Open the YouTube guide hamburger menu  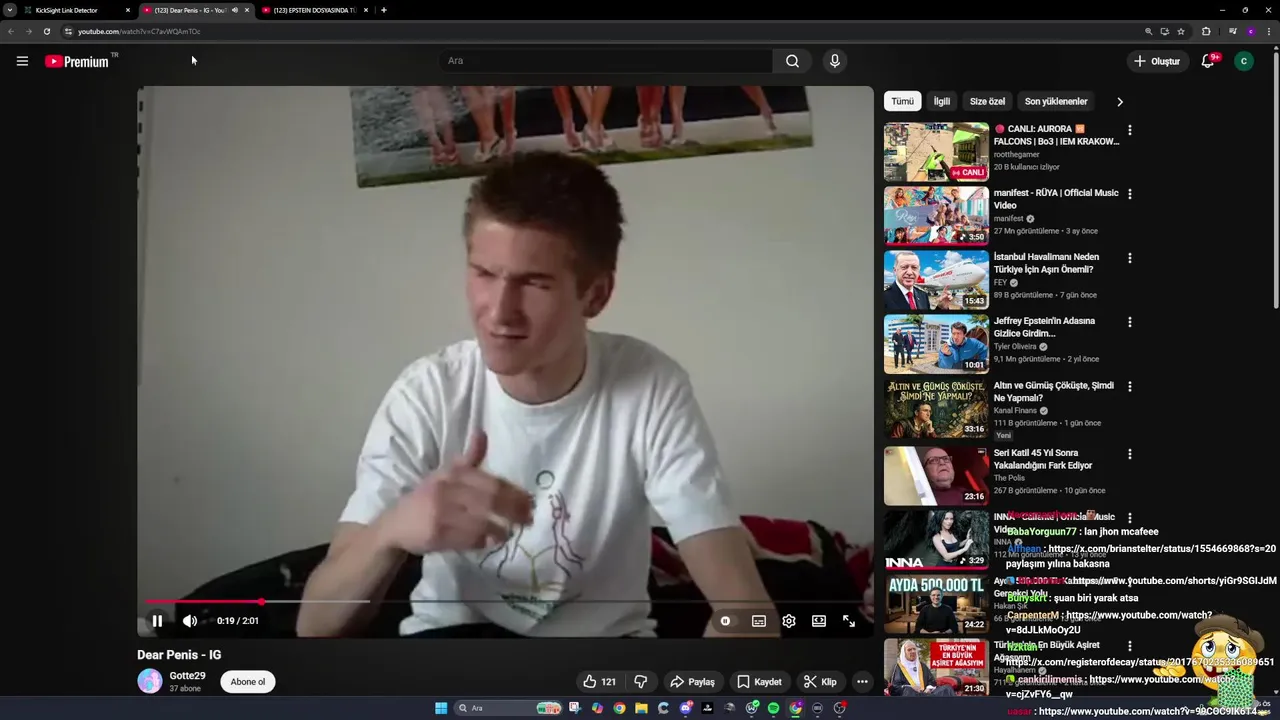coord(22,61)
